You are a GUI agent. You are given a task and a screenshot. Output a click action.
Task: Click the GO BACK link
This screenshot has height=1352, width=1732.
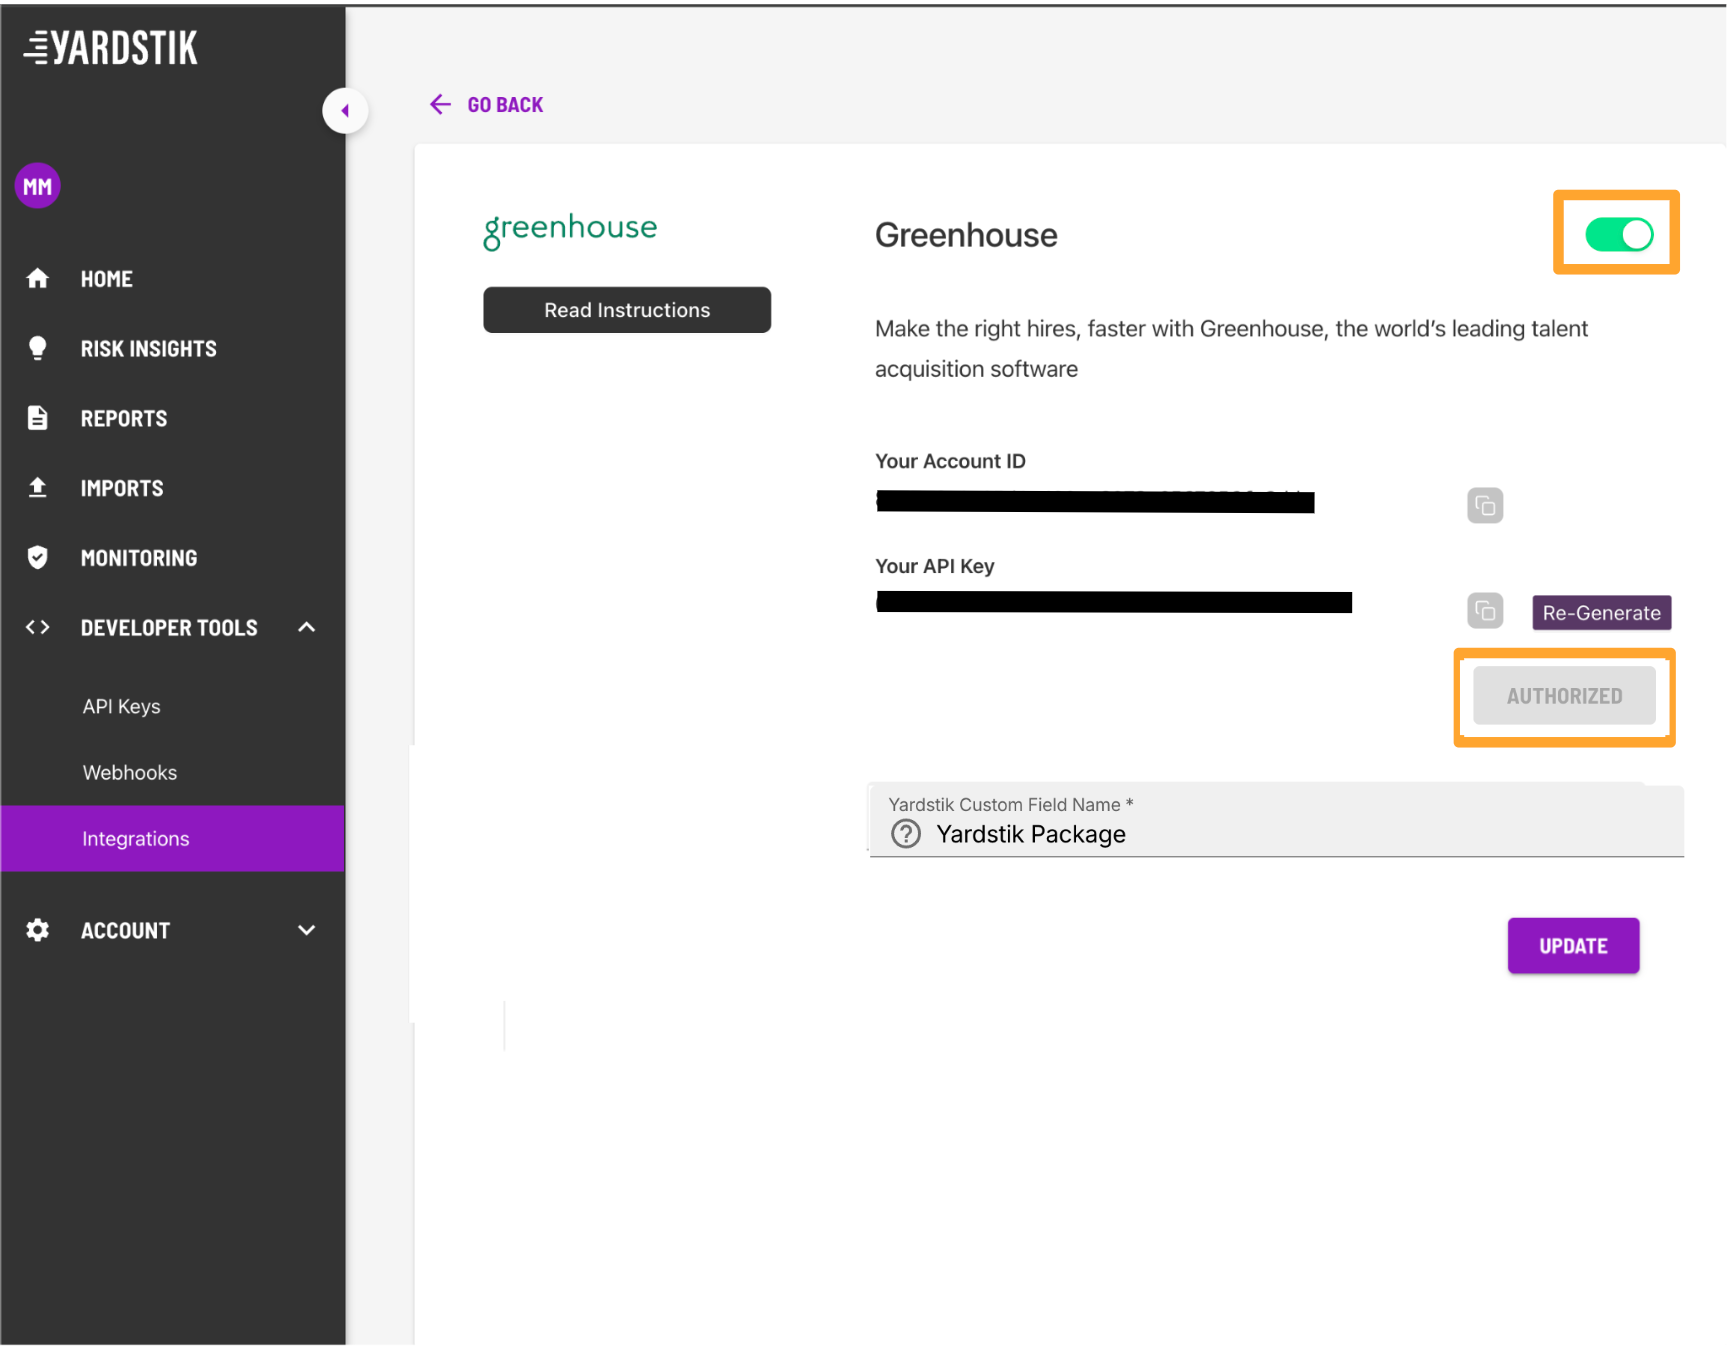506,105
